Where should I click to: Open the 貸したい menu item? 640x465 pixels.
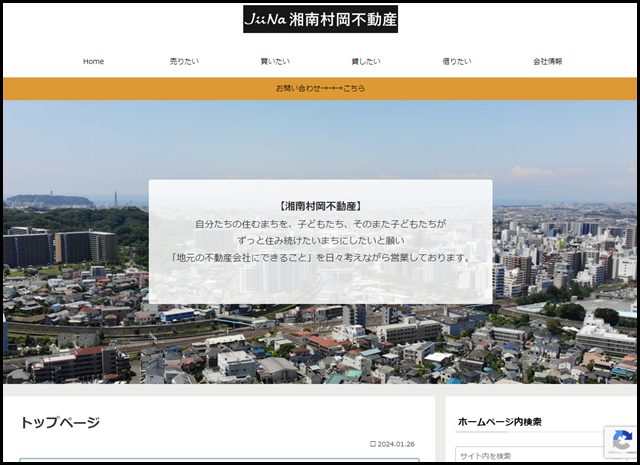(366, 61)
